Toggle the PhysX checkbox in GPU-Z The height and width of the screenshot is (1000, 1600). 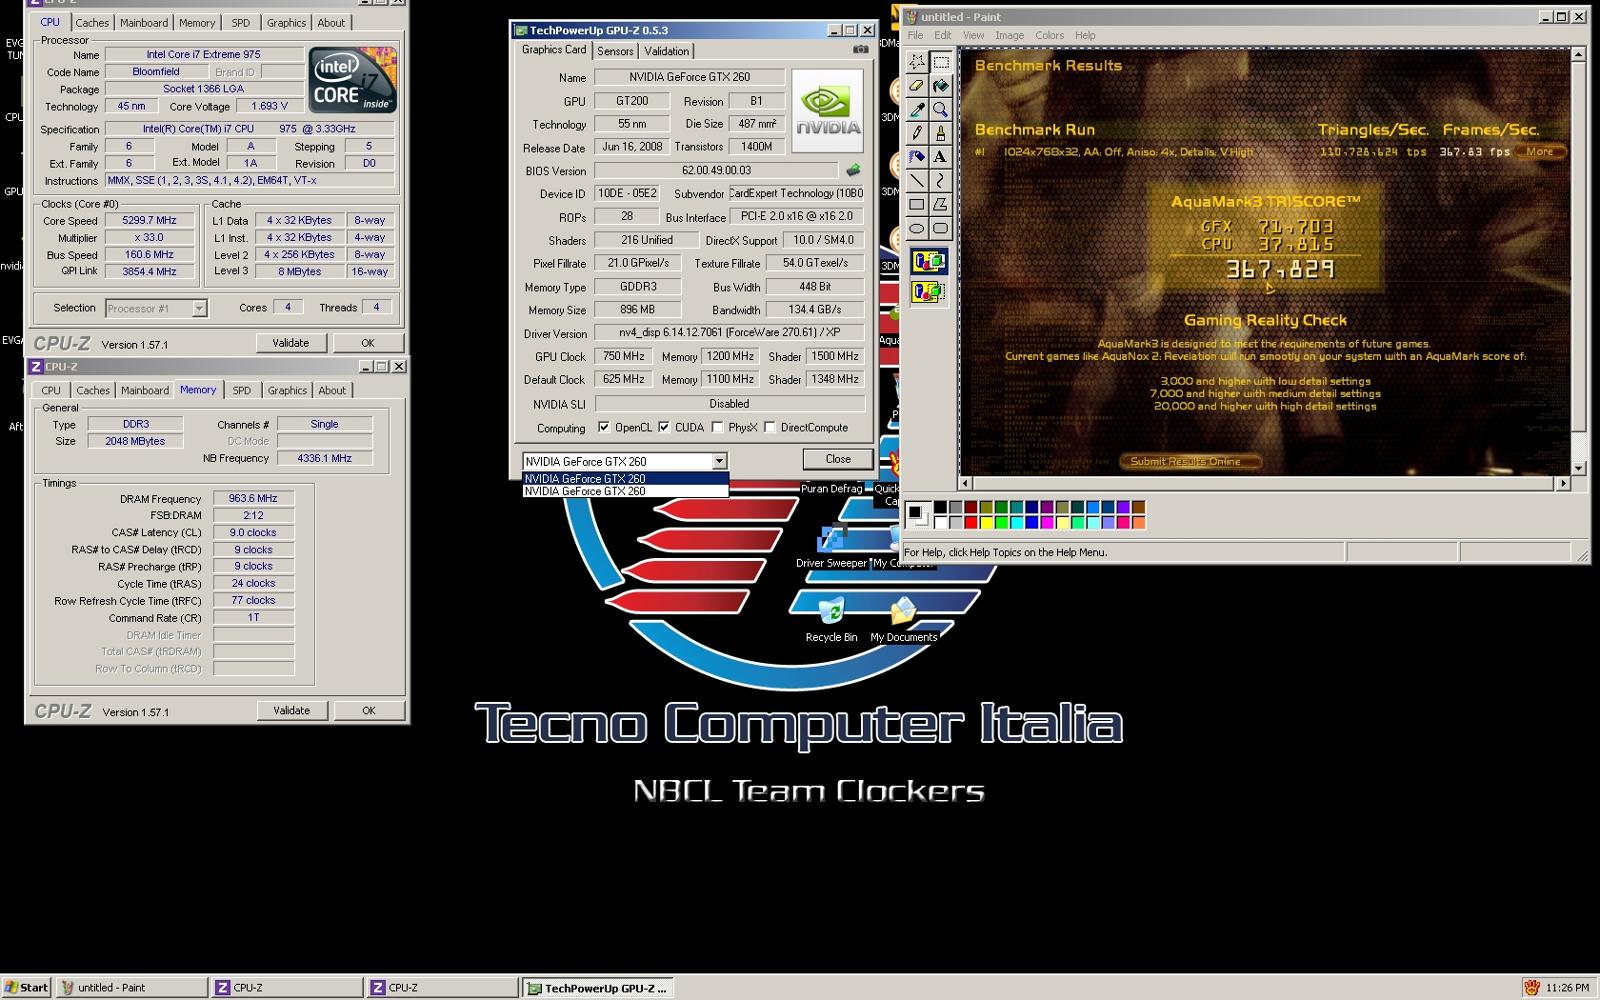(717, 427)
